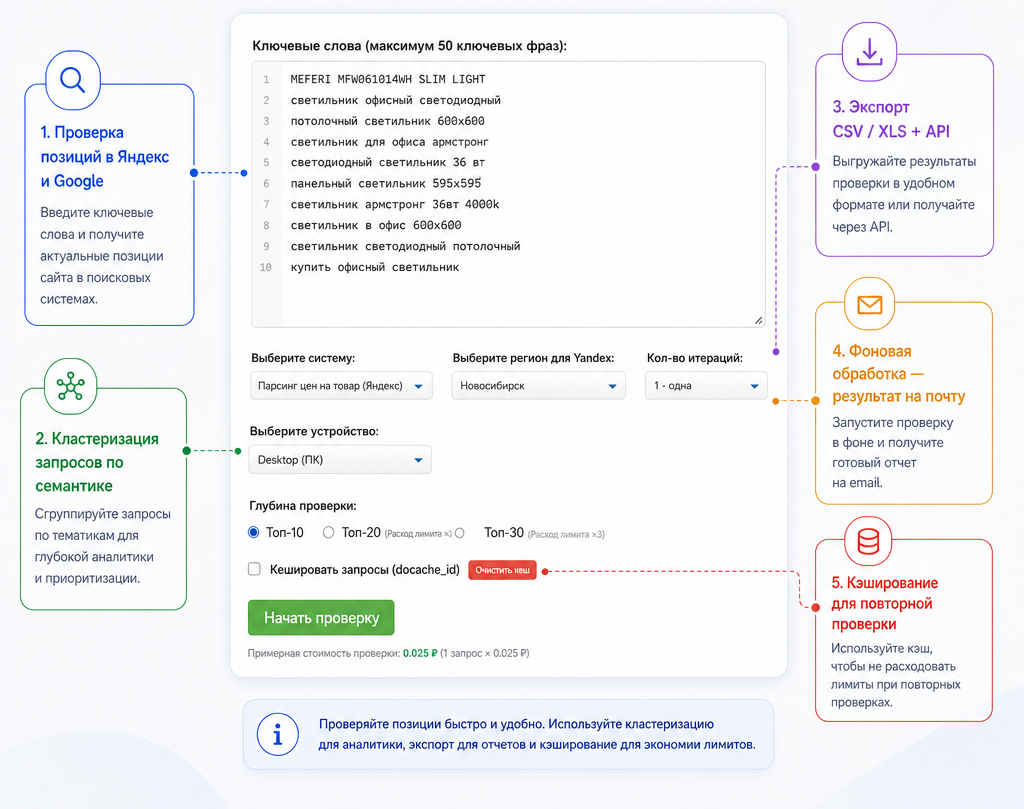Click the magnifying glass search icon
Screen dimensions: 1024x809
(72, 80)
